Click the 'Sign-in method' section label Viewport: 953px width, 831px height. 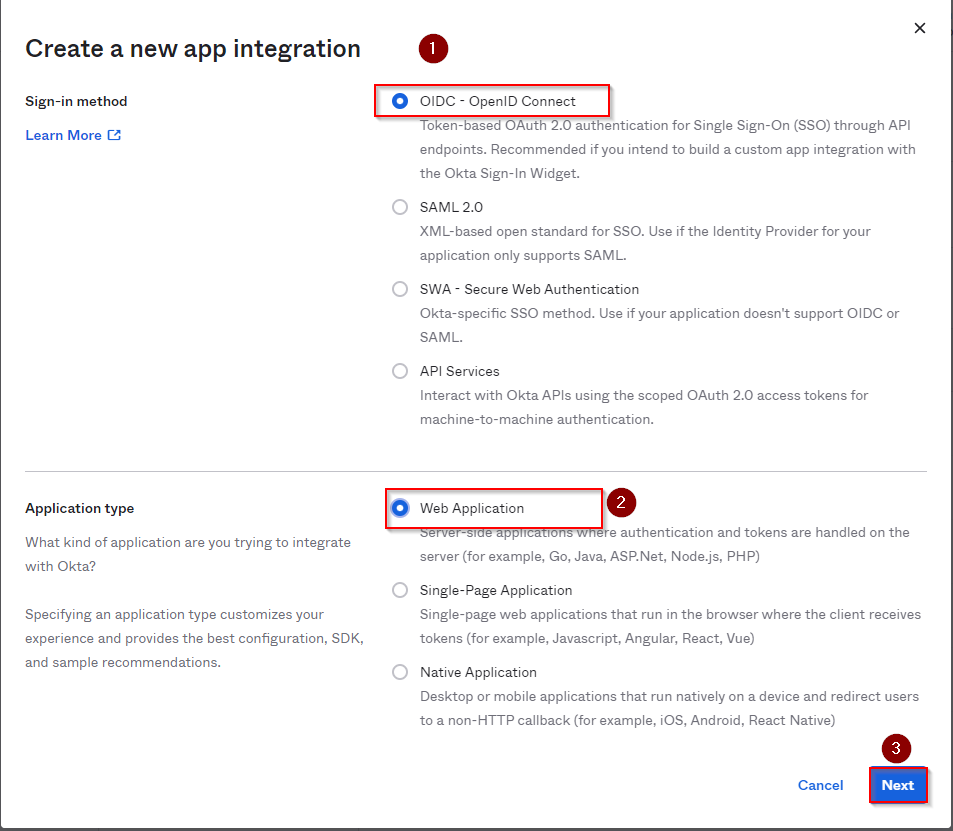coord(76,101)
